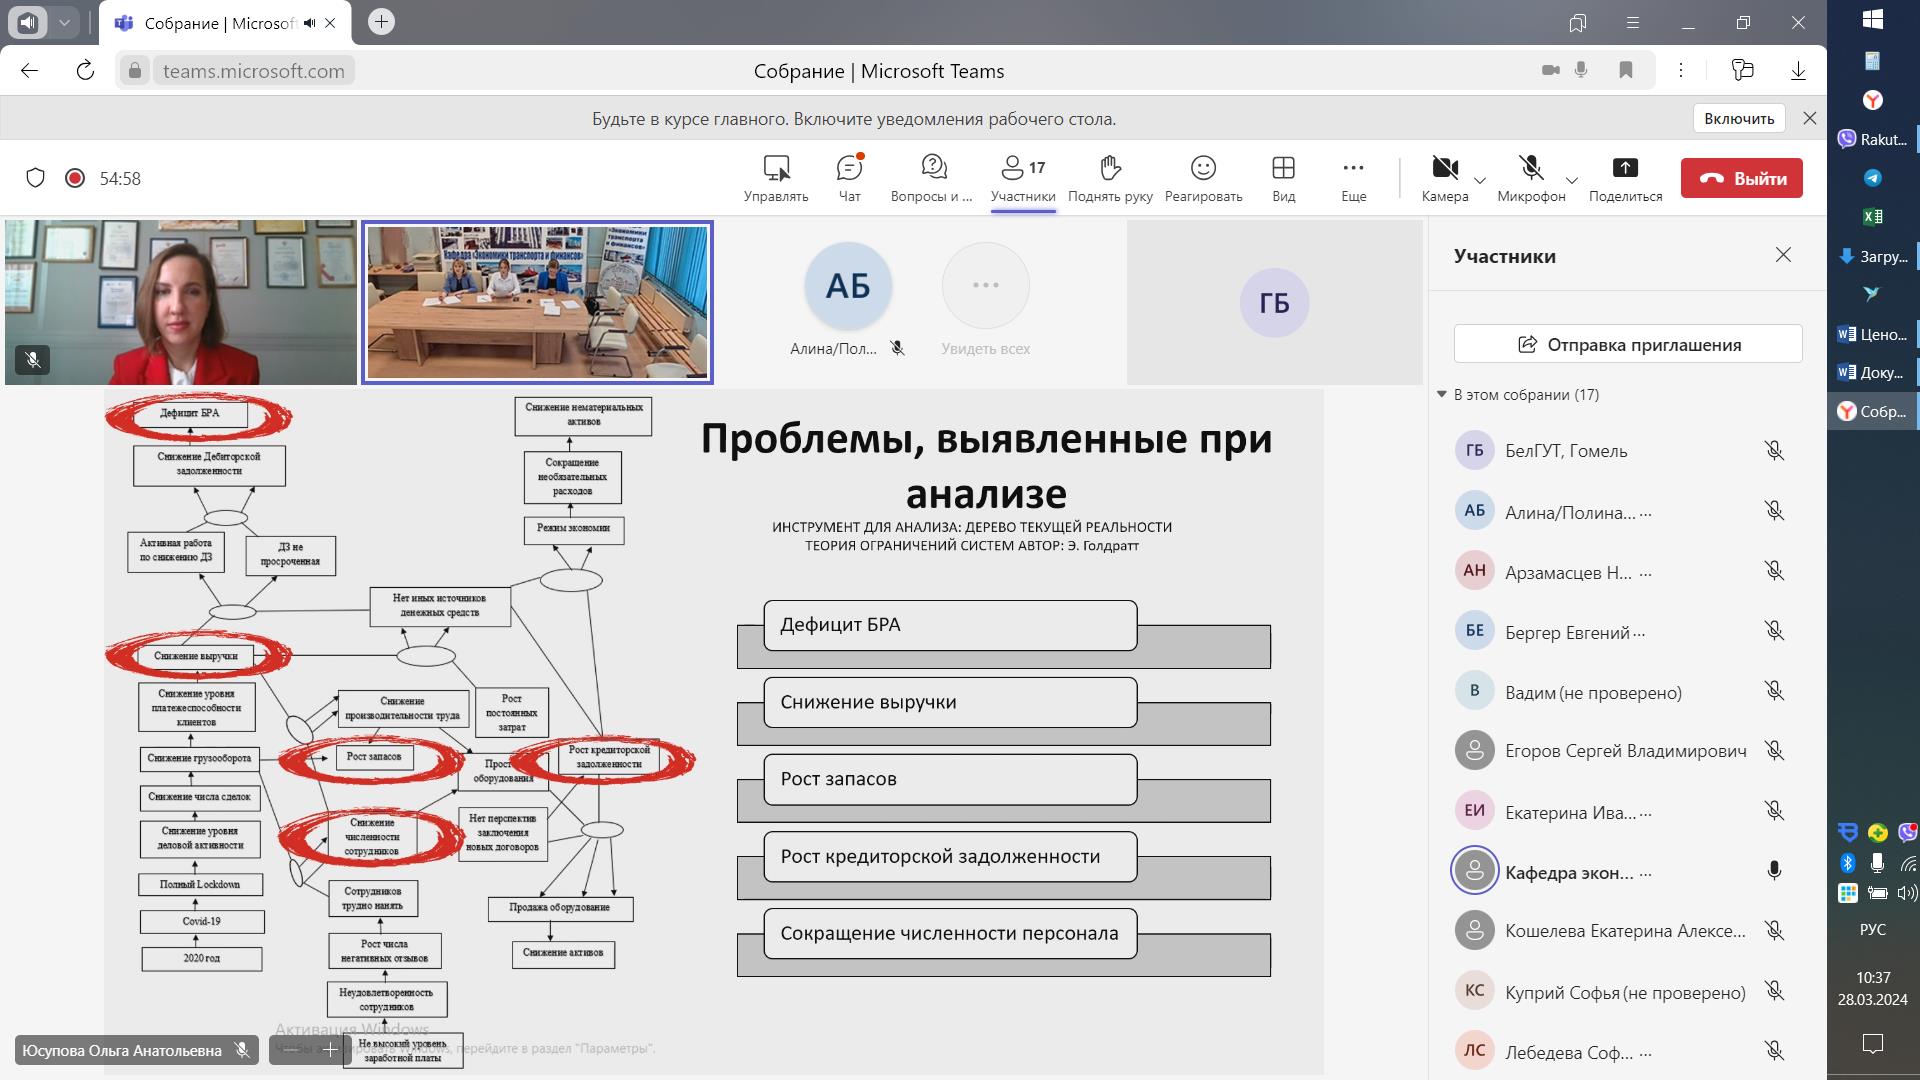This screenshot has width=1920, height=1080.
Task: Mute the Собрание tab audio icon
Action: (x=309, y=23)
